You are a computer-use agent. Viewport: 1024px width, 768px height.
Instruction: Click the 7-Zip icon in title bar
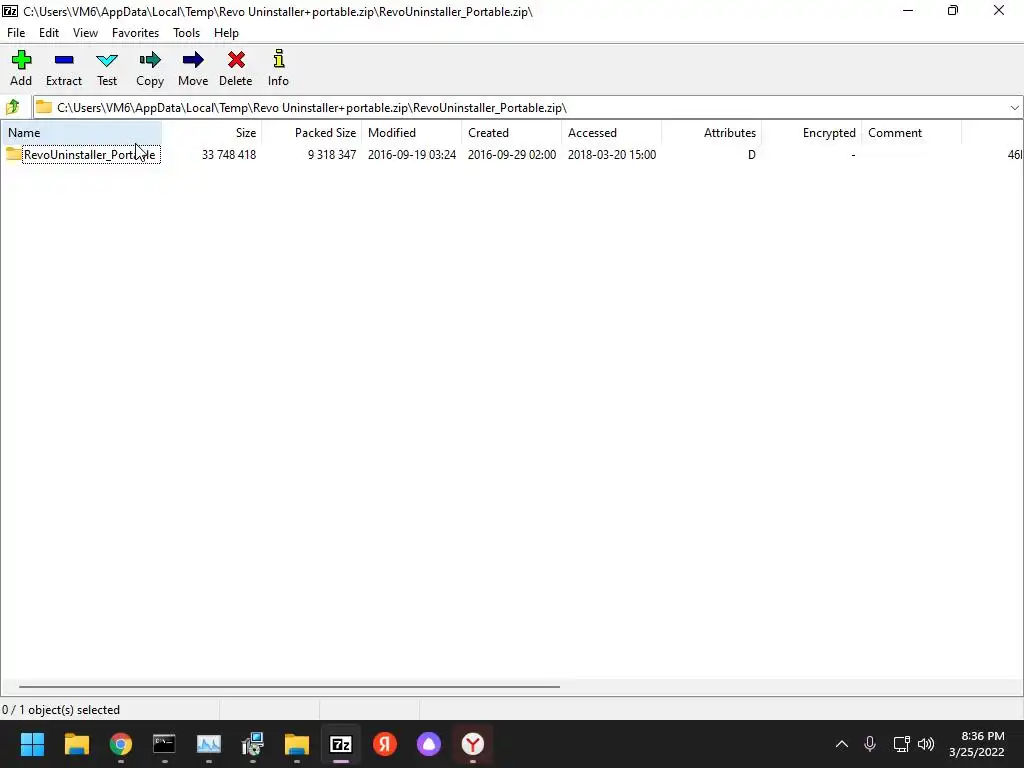(x=10, y=11)
